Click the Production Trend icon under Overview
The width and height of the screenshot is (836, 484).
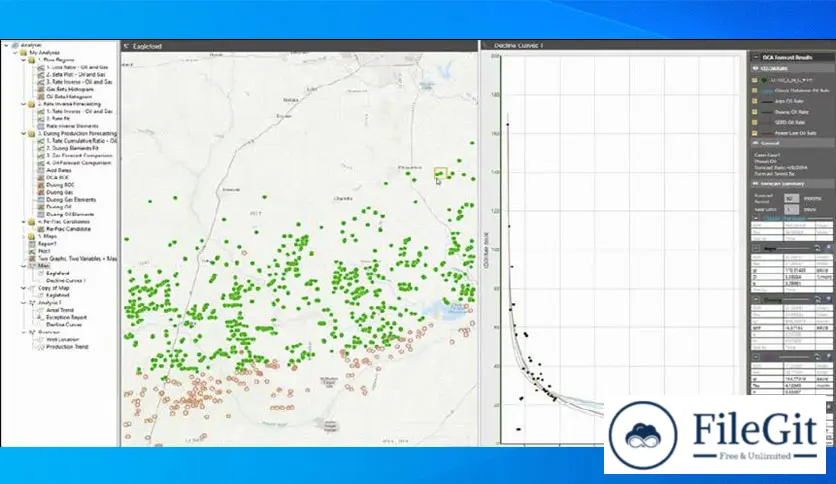tap(41, 346)
